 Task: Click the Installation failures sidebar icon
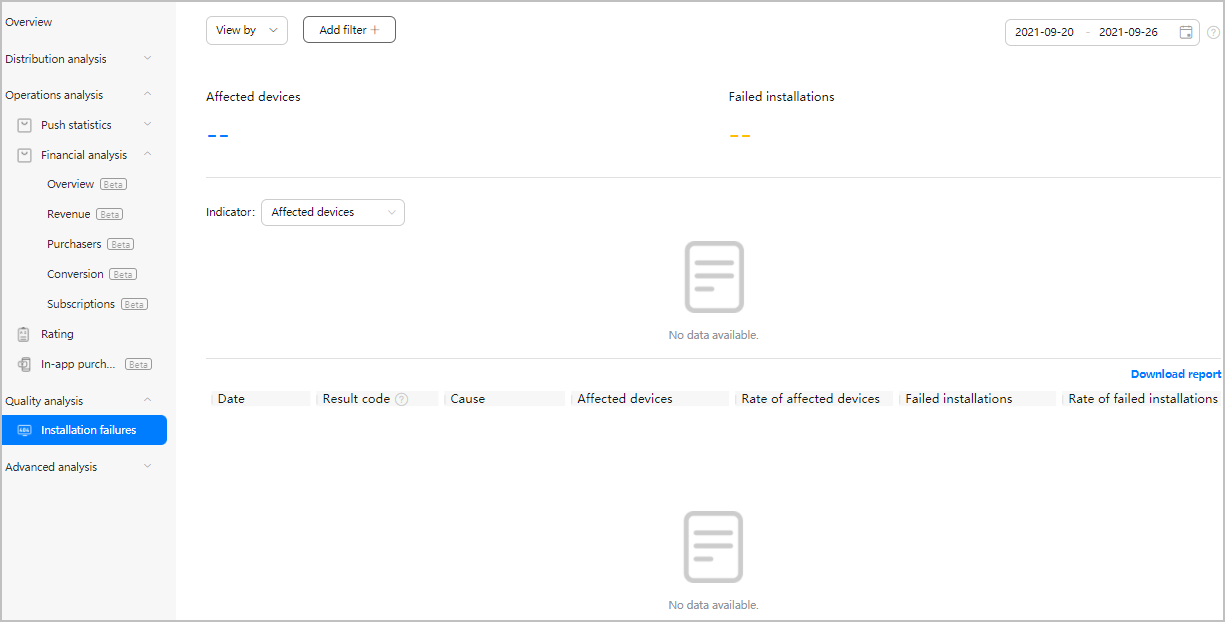[x=24, y=430]
